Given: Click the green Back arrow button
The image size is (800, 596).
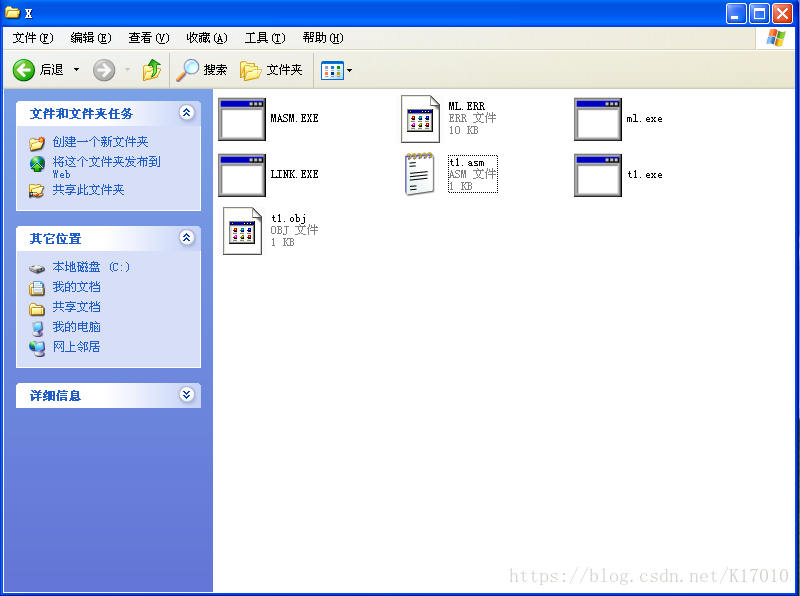Looking at the screenshot, I should pyautogui.click(x=23, y=70).
